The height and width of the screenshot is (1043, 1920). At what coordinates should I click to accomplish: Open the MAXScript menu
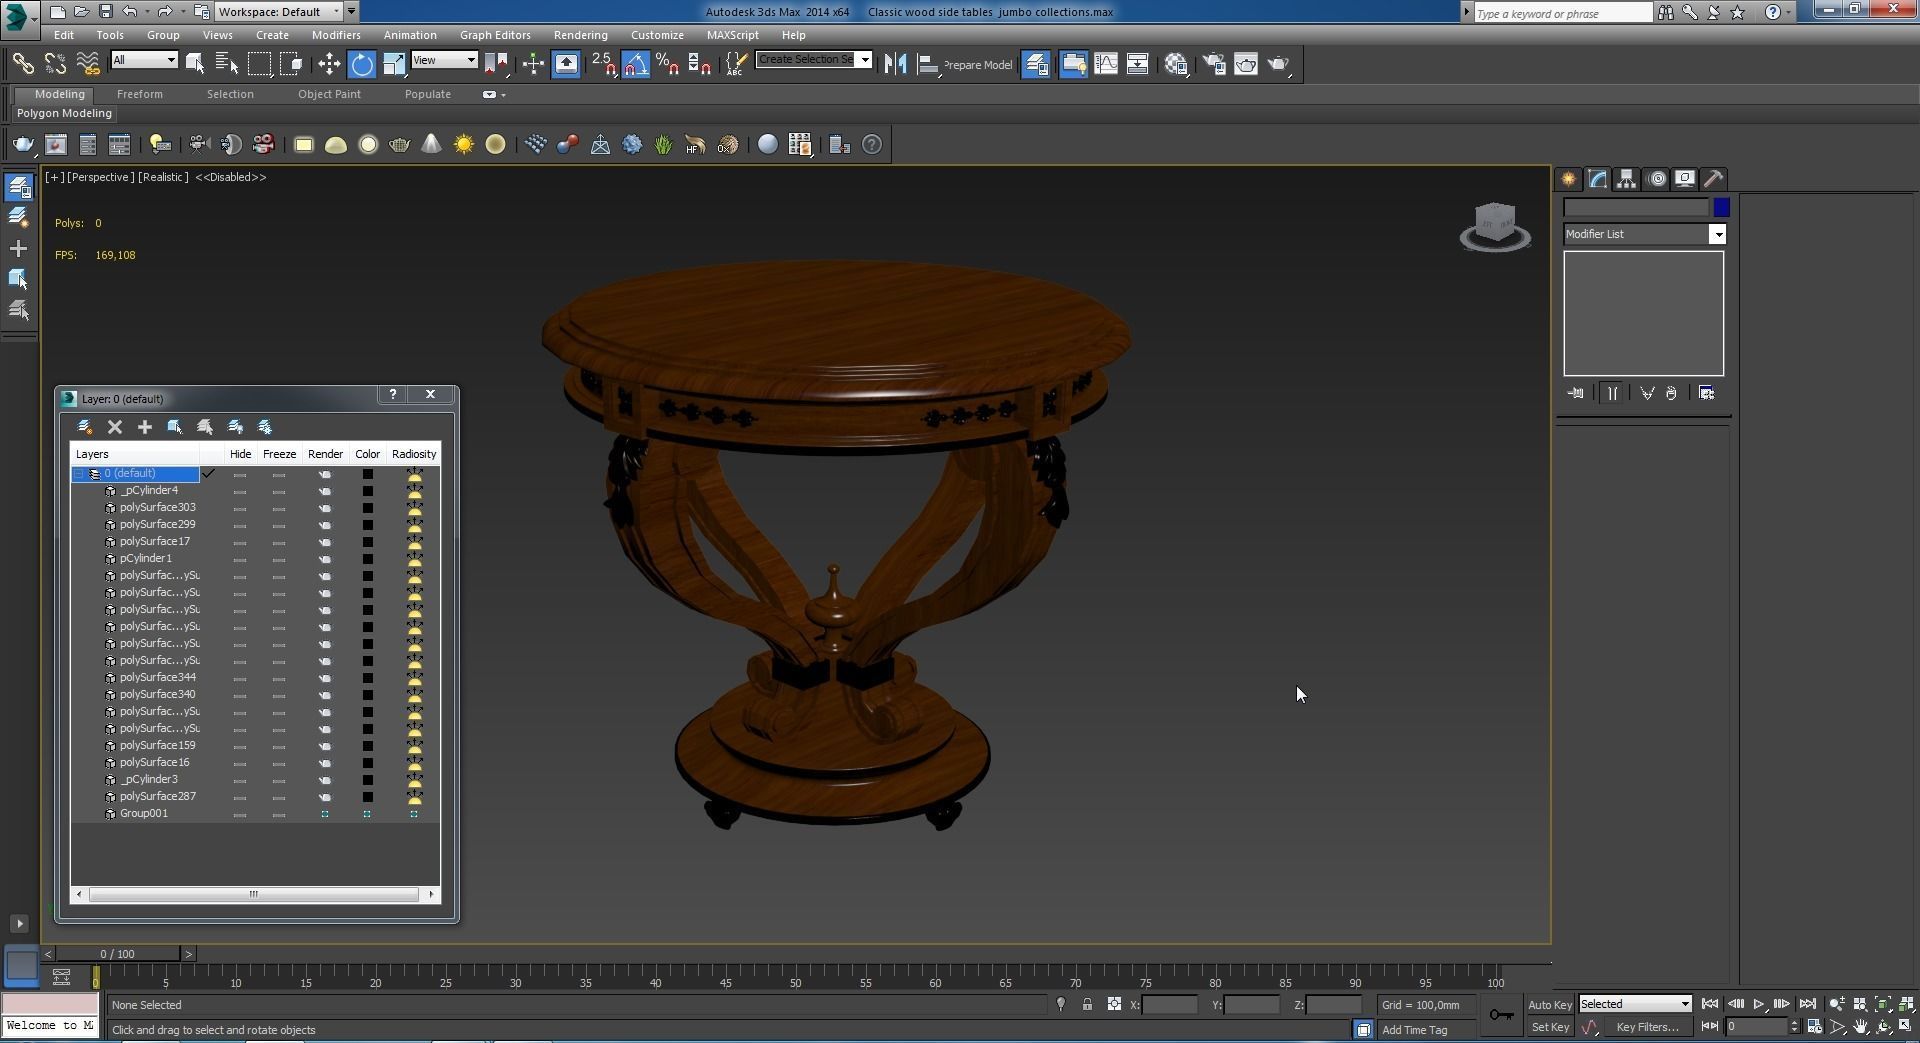pyautogui.click(x=732, y=35)
